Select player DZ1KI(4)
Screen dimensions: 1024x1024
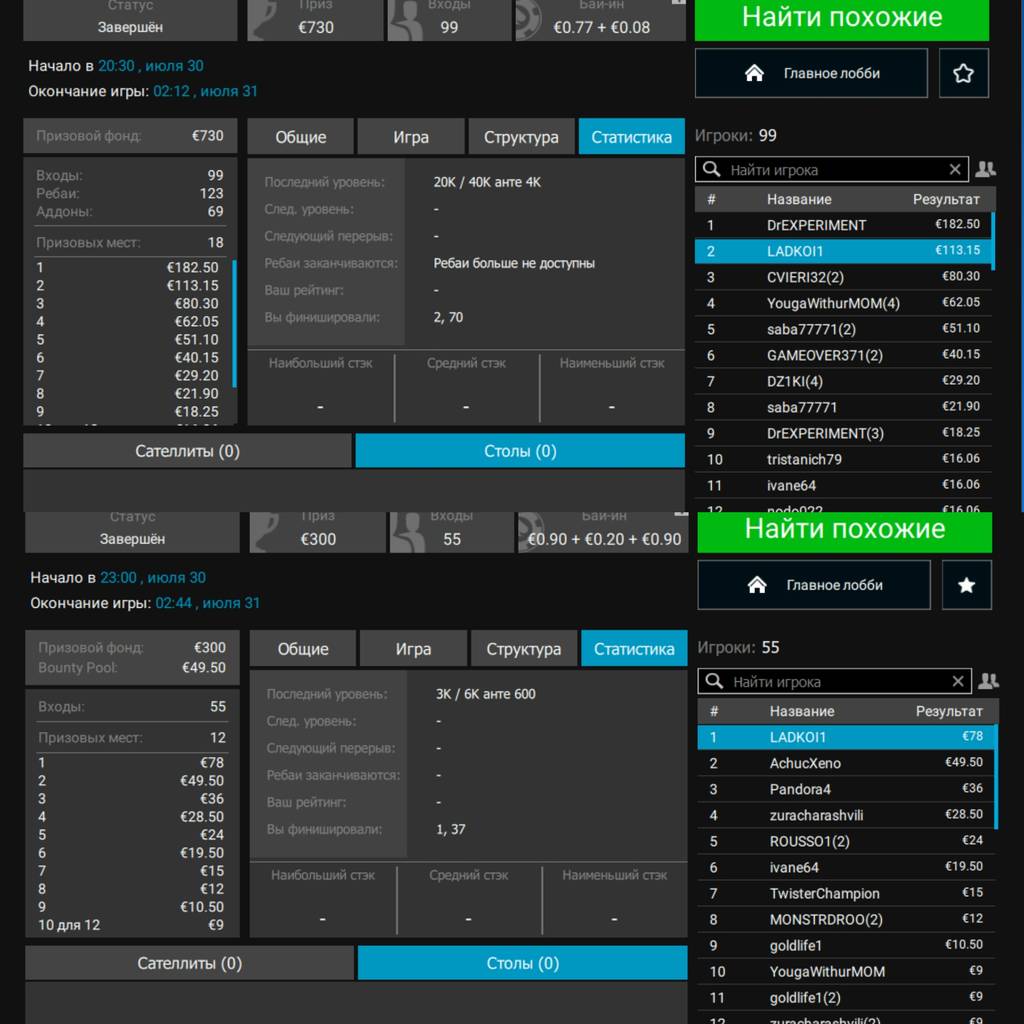click(842, 381)
